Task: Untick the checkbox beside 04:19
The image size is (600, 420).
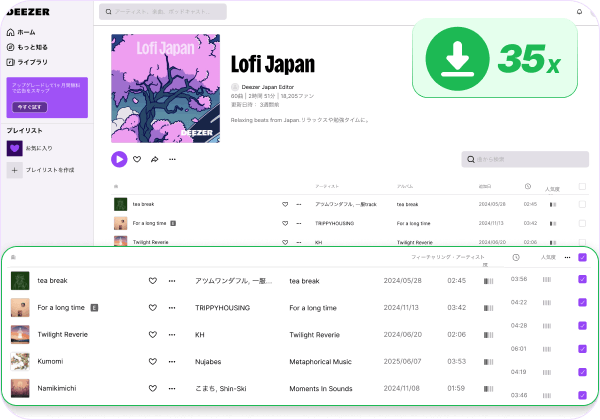Action: 582,372
